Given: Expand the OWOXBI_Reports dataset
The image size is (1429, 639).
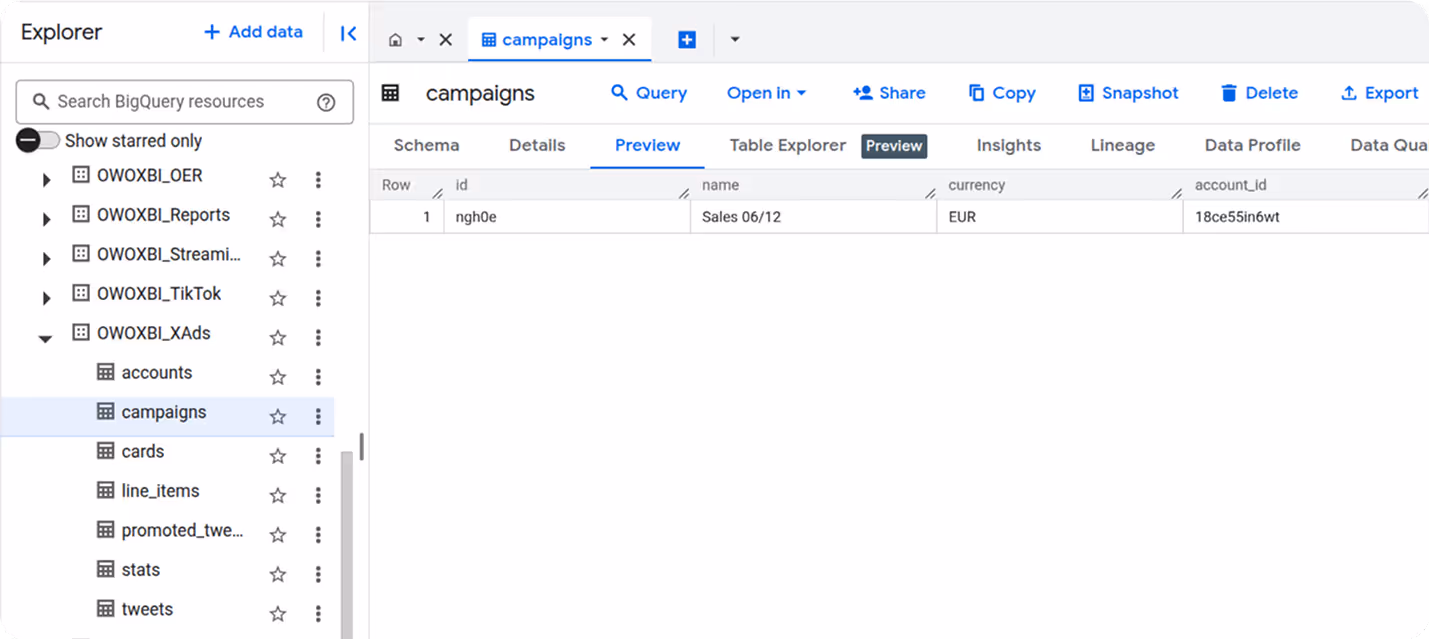Looking at the screenshot, I should (46, 220).
